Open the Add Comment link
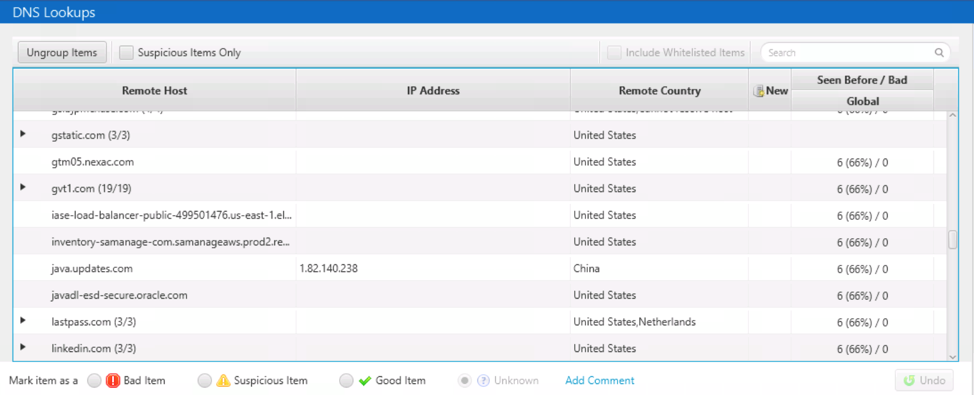The height and width of the screenshot is (395, 974). pos(599,381)
